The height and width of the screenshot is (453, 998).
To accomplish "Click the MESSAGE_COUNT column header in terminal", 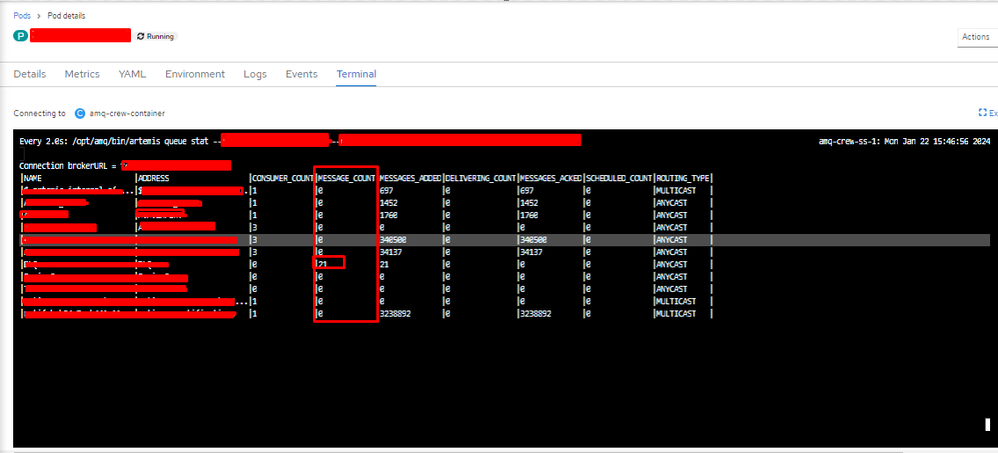I will 346,177.
